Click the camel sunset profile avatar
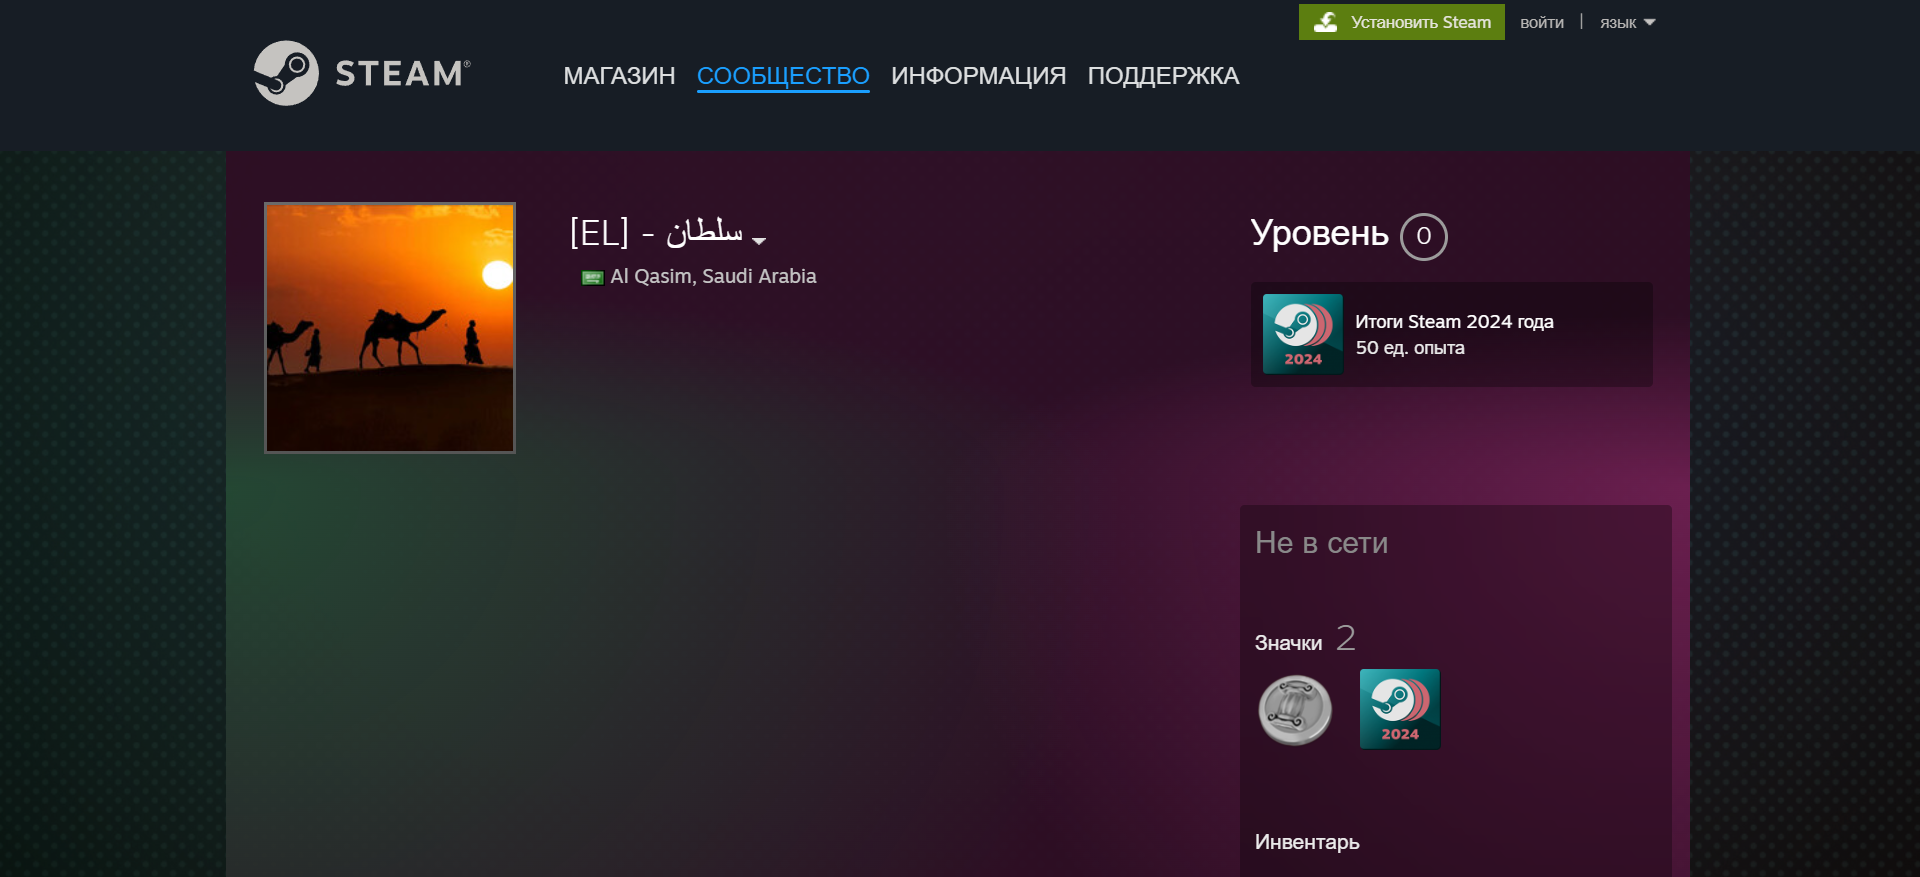The image size is (1920, 877). [x=390, y=328]
